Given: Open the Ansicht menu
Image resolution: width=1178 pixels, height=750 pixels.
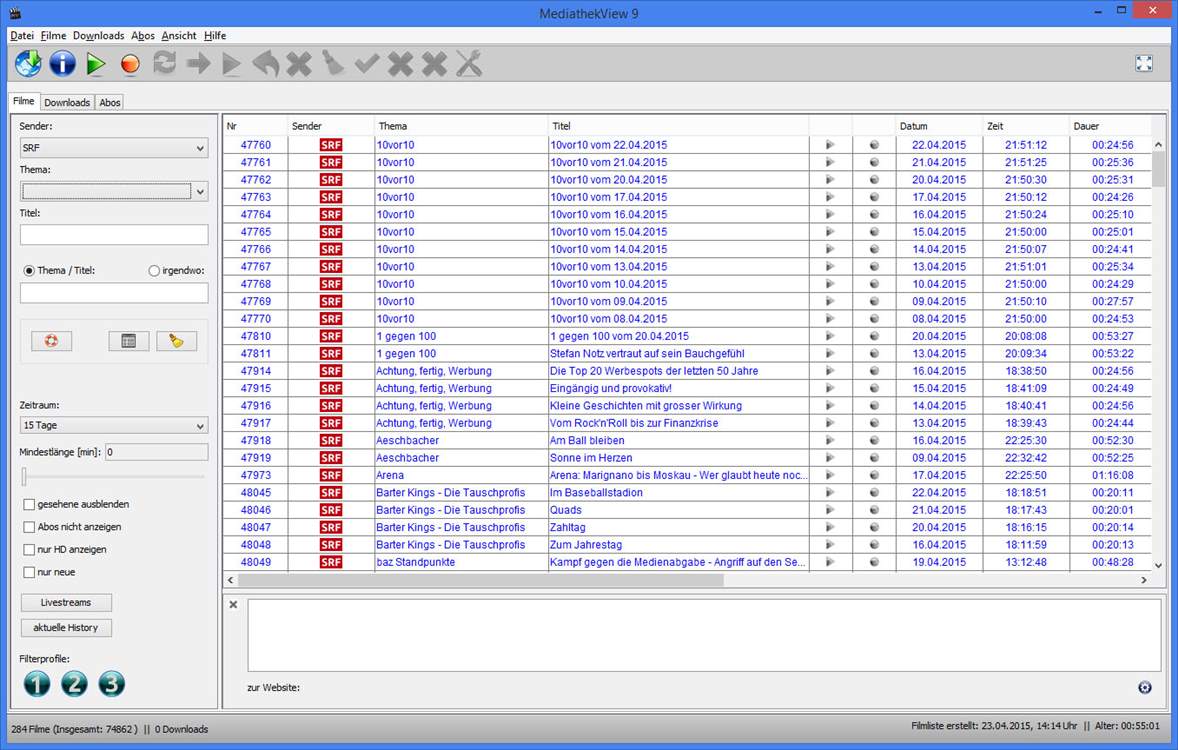Looking at the screenshot, I should pos(179,35).
